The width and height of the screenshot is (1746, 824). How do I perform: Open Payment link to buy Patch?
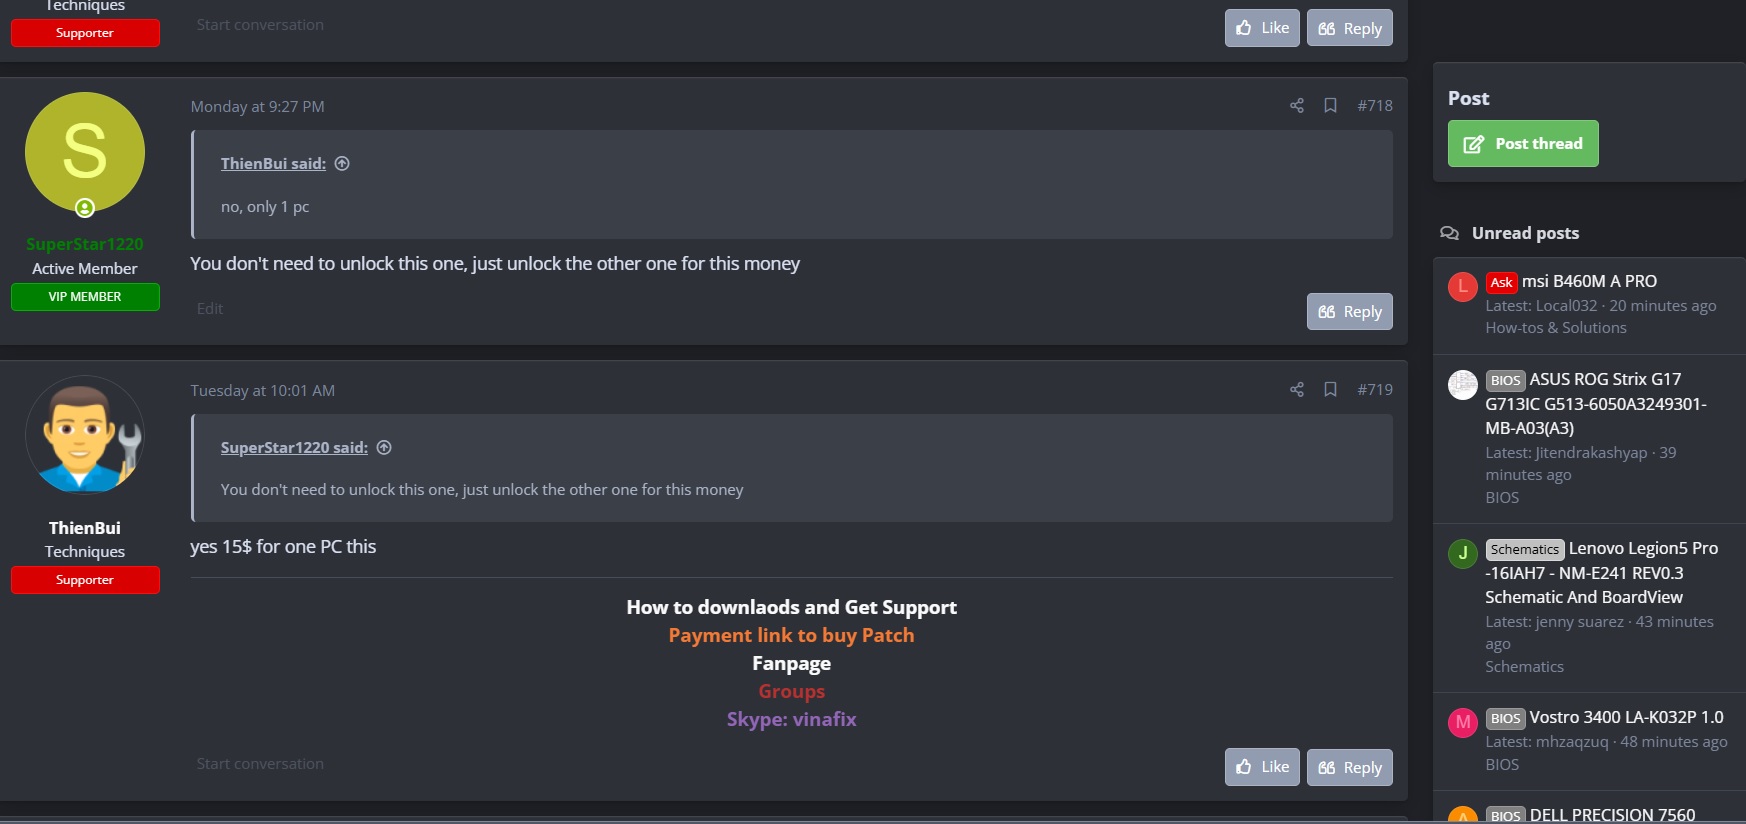pyautogui.click(x=791, y=636)
